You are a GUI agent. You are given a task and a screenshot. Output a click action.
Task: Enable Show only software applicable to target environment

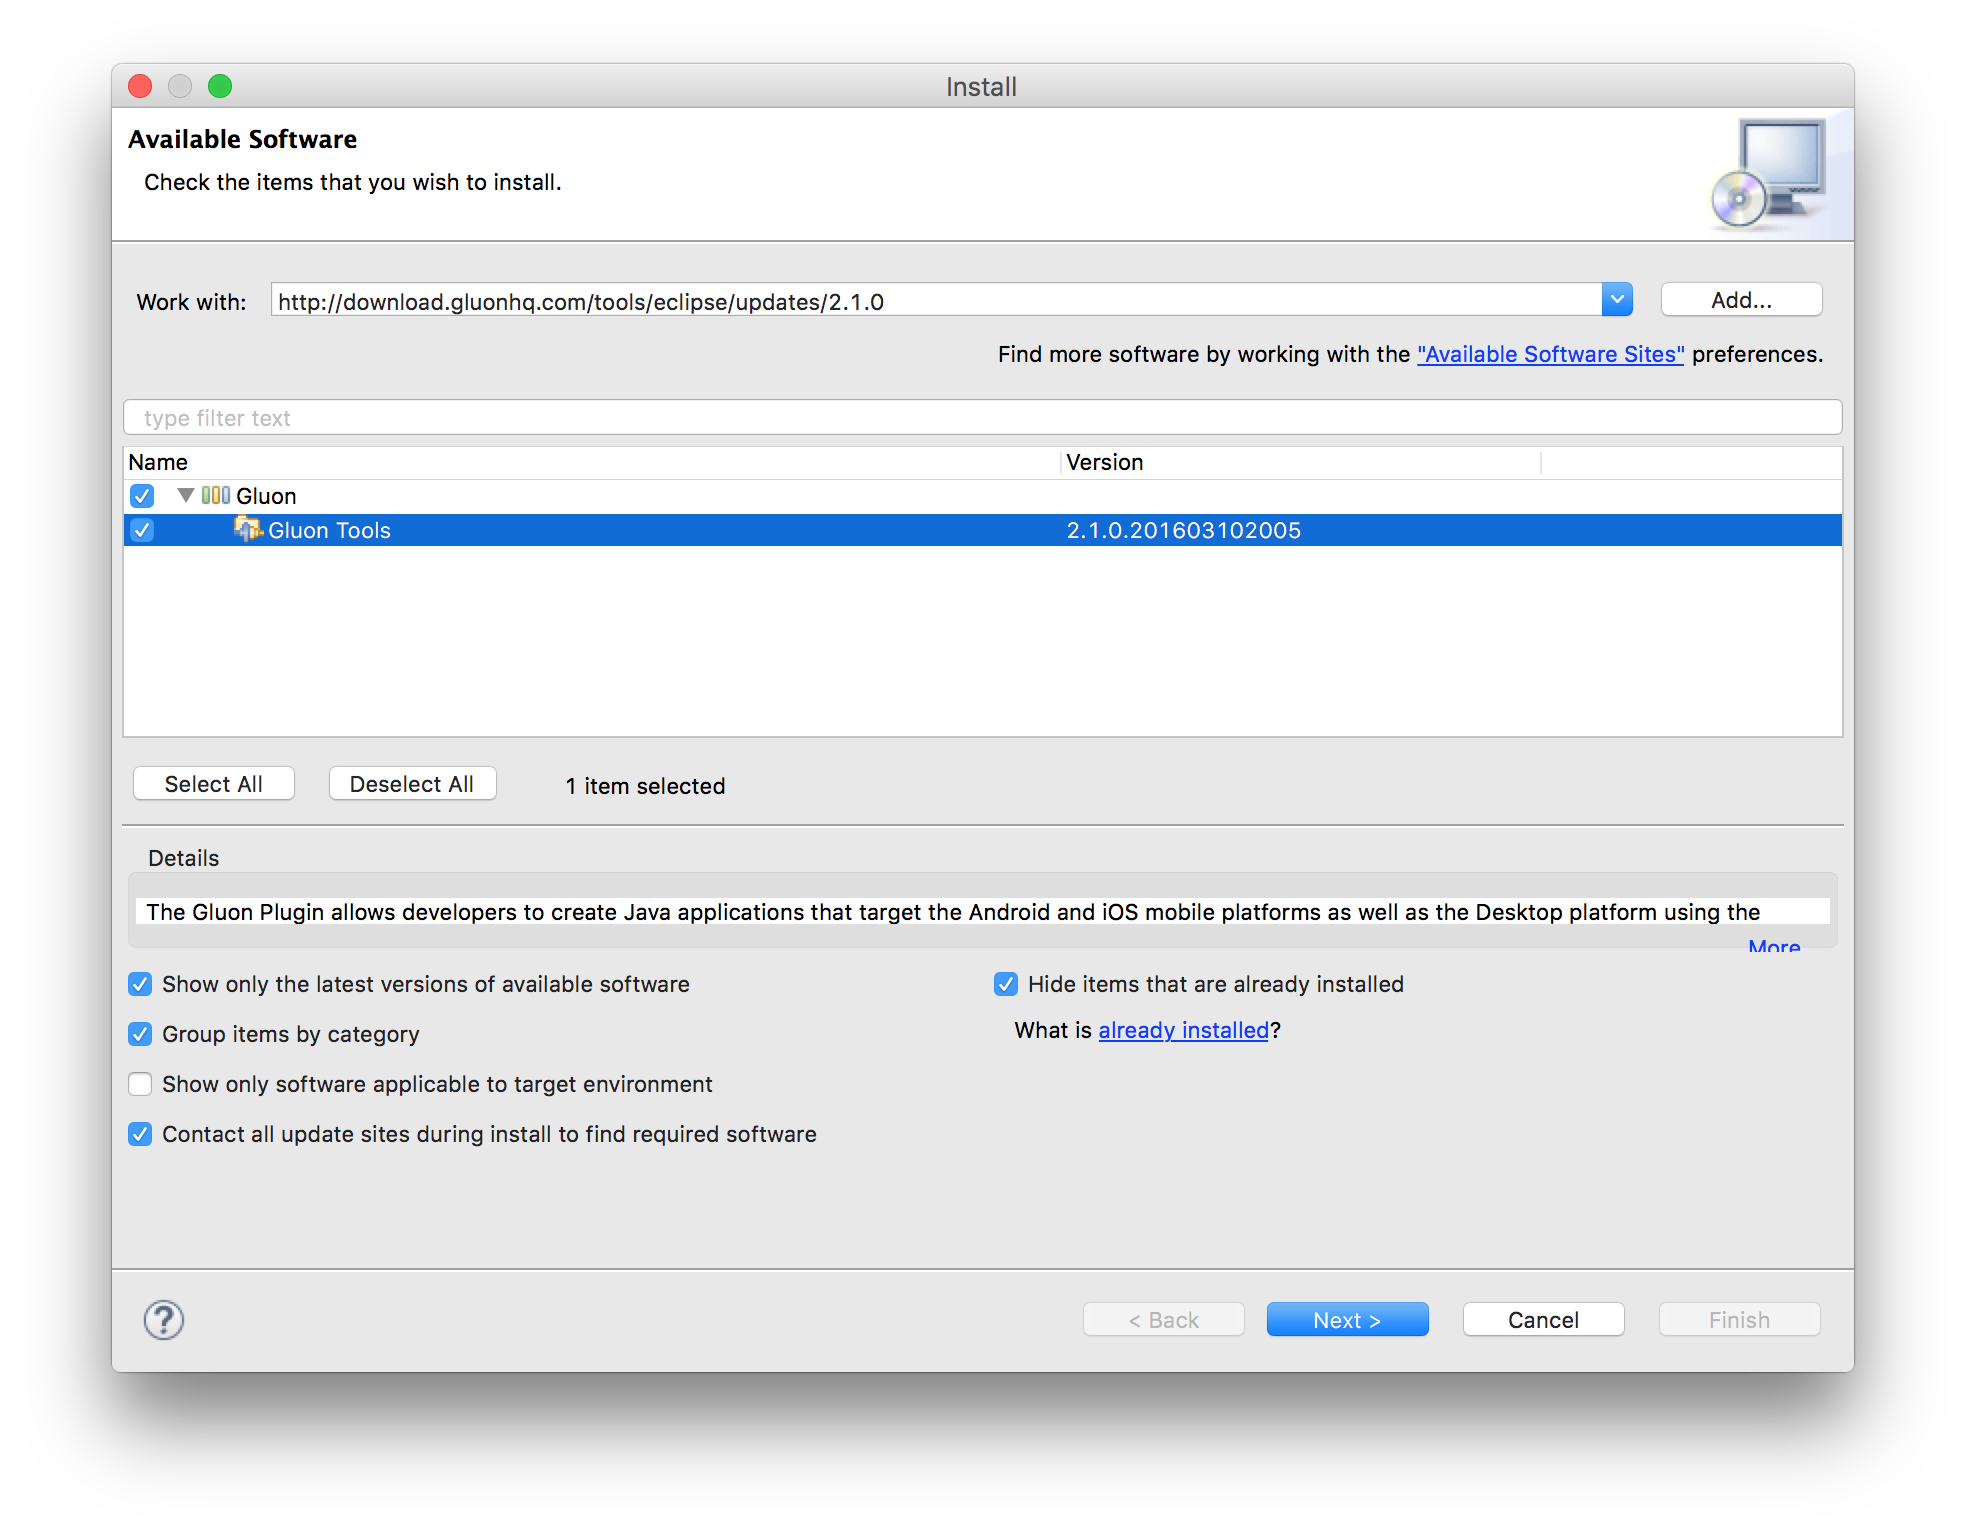[140, 1084]
